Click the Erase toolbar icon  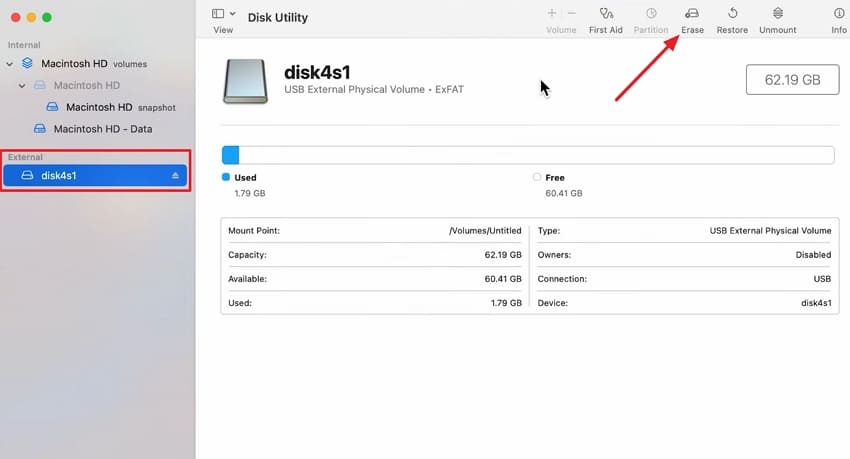pyautogui.click(x=692, y=14)
